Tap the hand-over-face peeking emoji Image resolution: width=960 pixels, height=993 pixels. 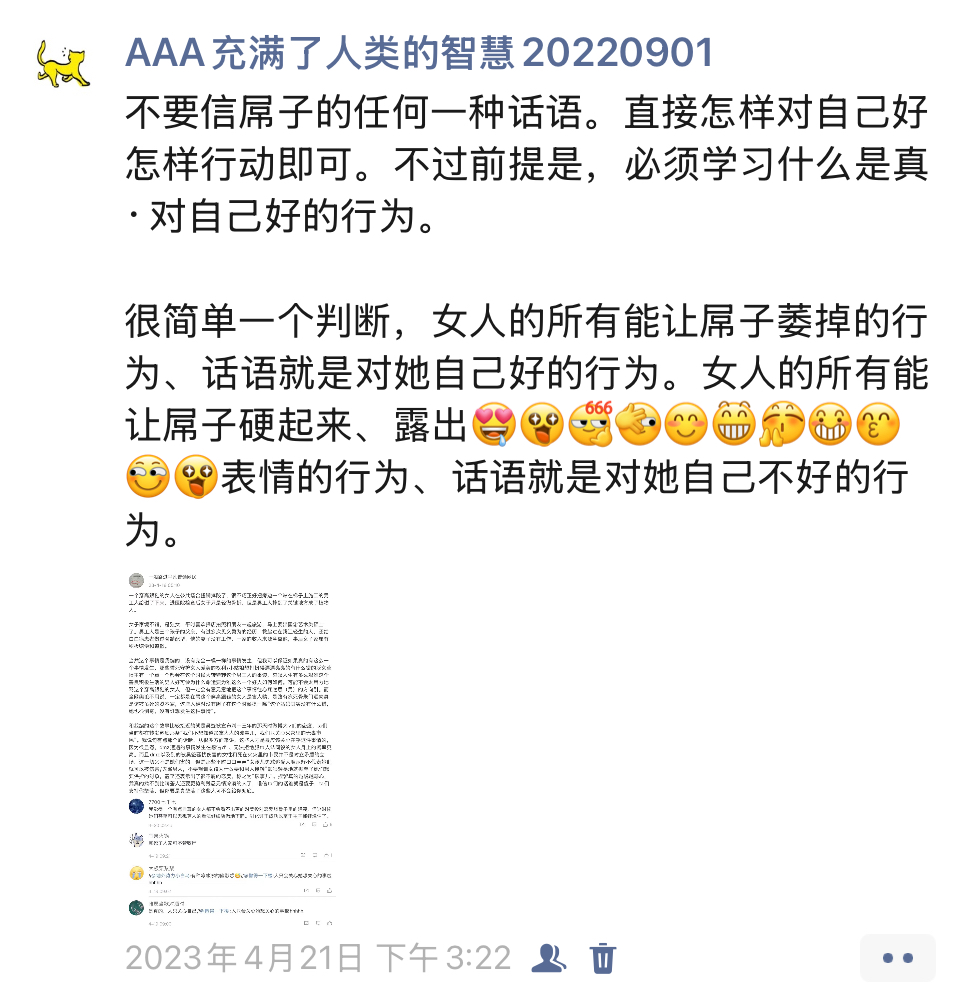coord(638,423)
